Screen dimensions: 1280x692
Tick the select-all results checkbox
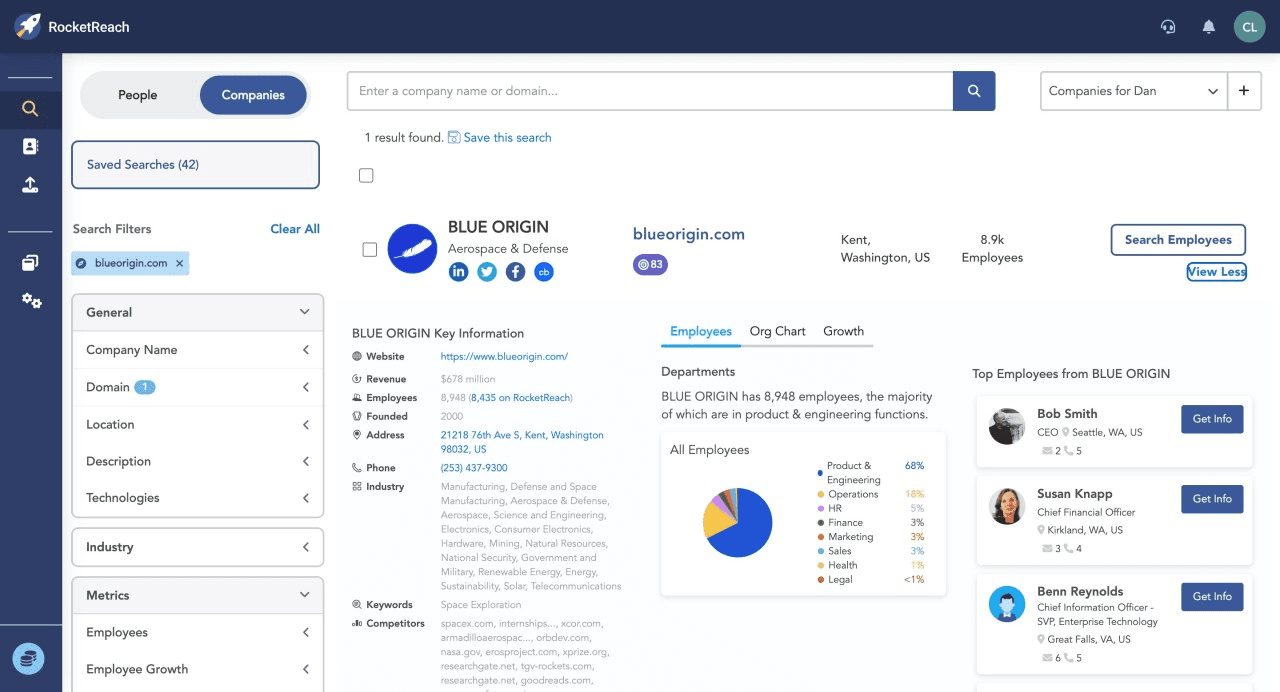[x=366, y=176]
